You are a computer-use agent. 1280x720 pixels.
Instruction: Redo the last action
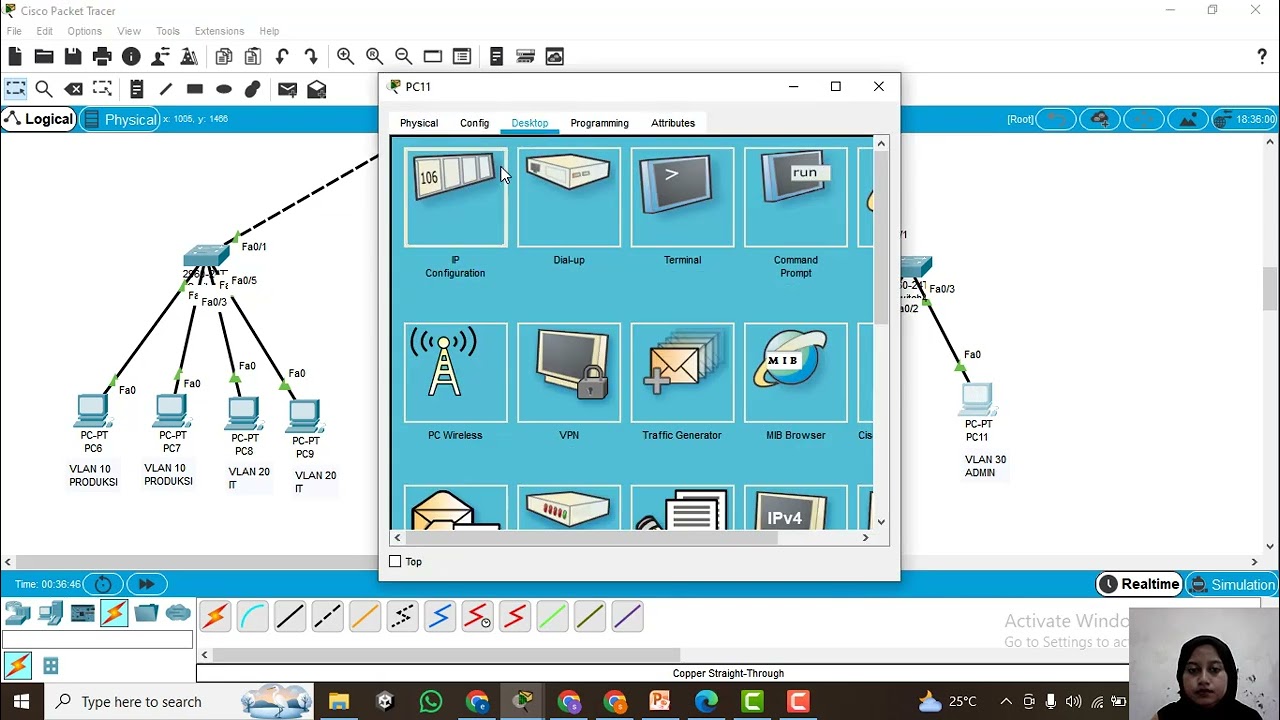pos(311,57)
